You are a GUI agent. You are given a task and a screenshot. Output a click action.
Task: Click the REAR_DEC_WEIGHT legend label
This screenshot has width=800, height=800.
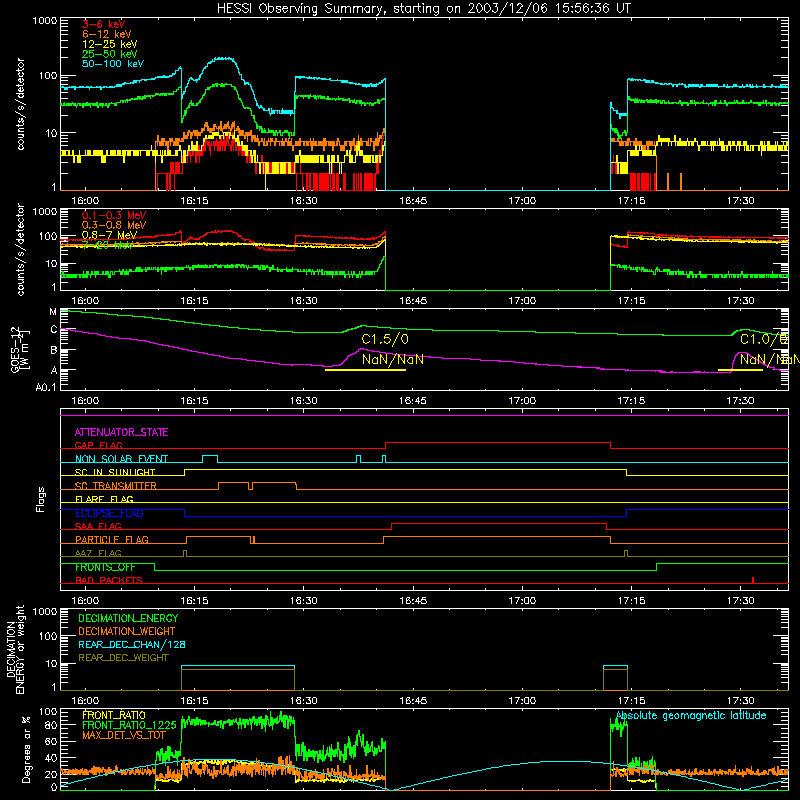point(123,658)
